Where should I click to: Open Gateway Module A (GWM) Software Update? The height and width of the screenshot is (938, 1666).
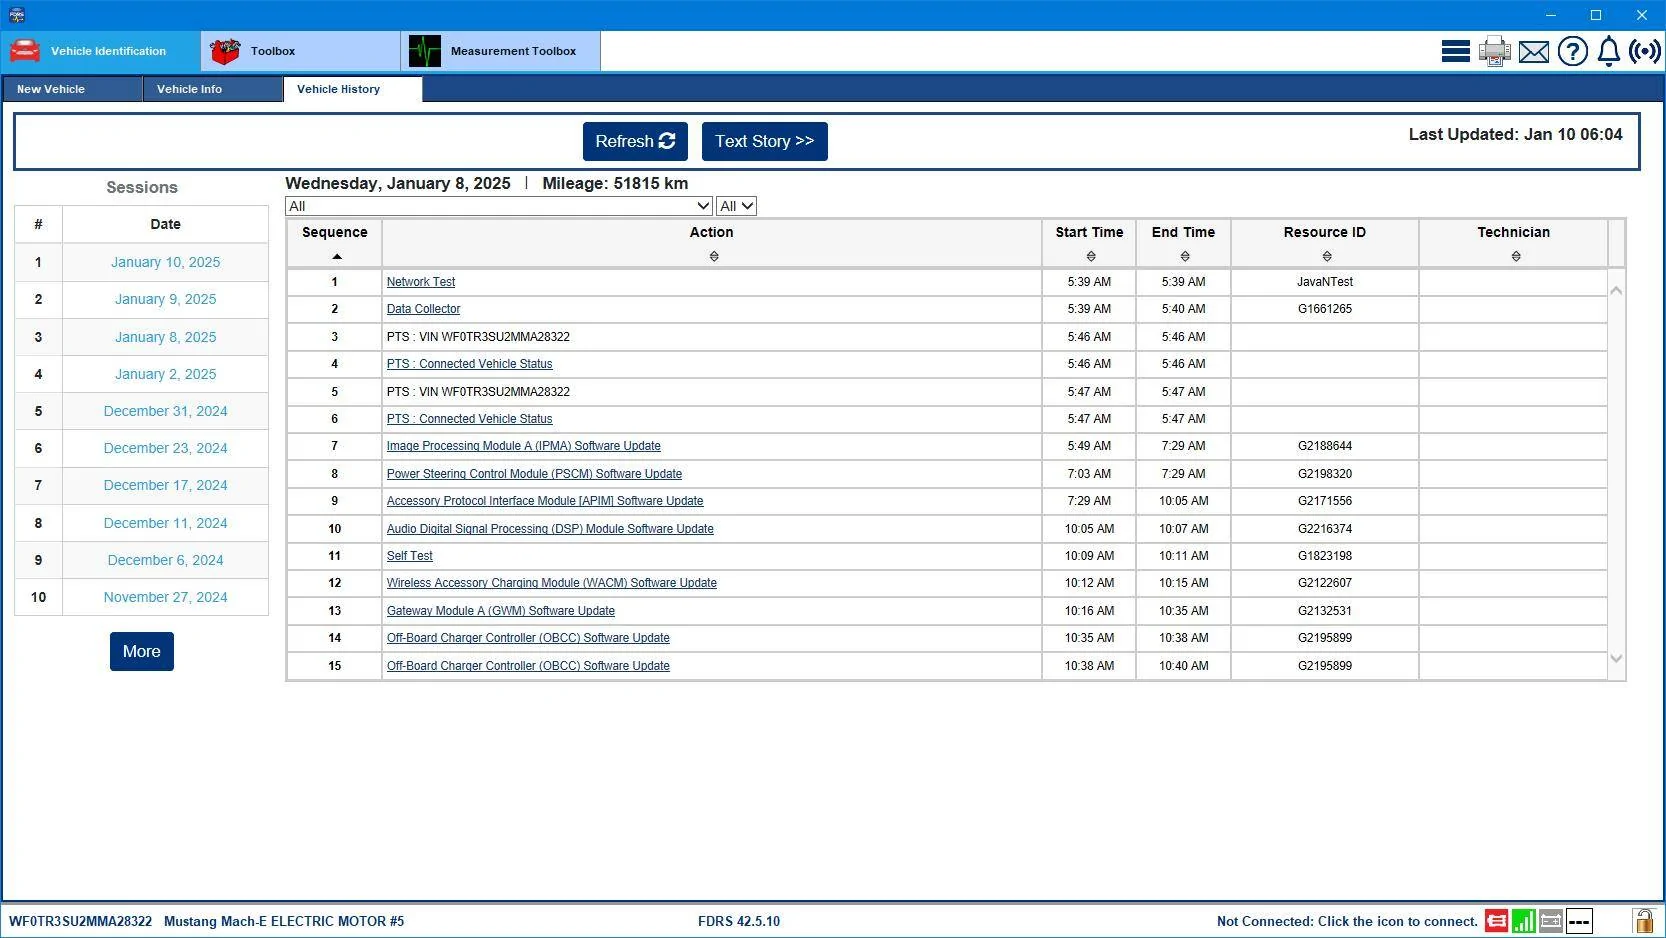click(x=501, y=611)
